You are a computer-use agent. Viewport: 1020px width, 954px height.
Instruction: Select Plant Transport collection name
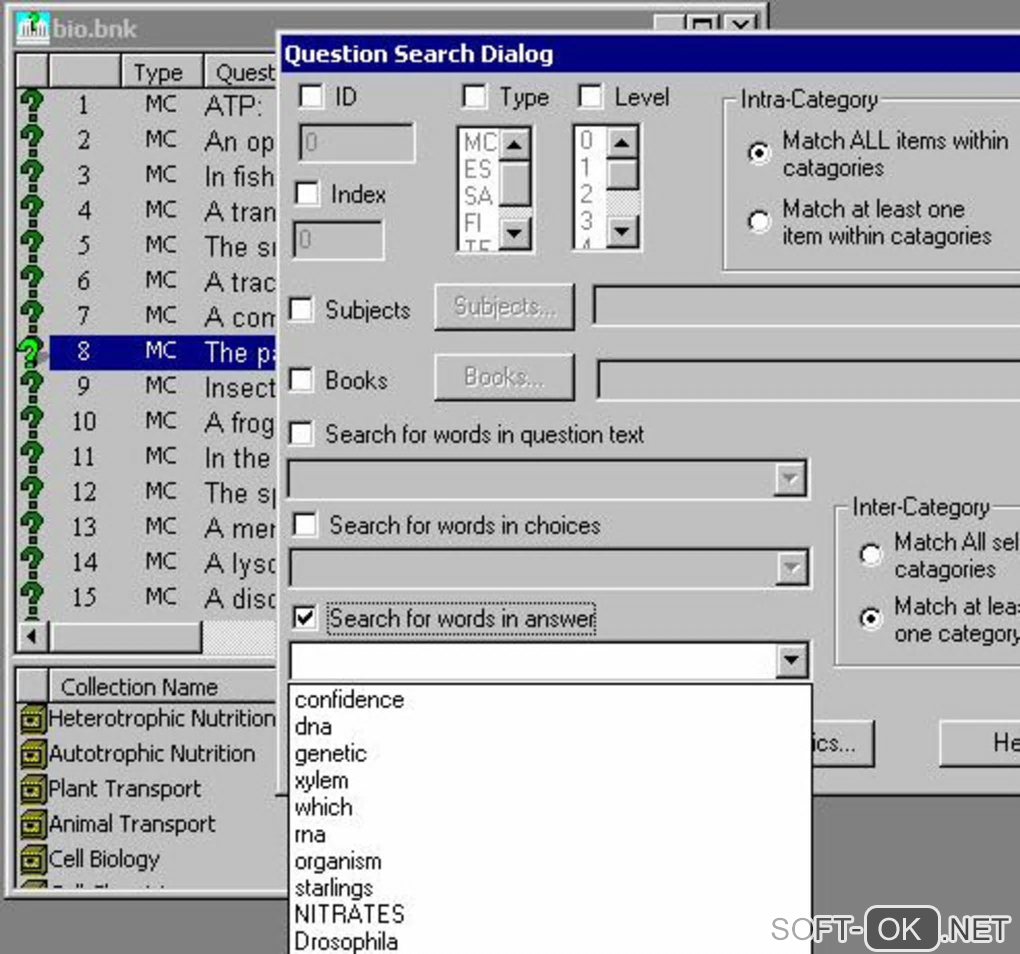point(124,789)
